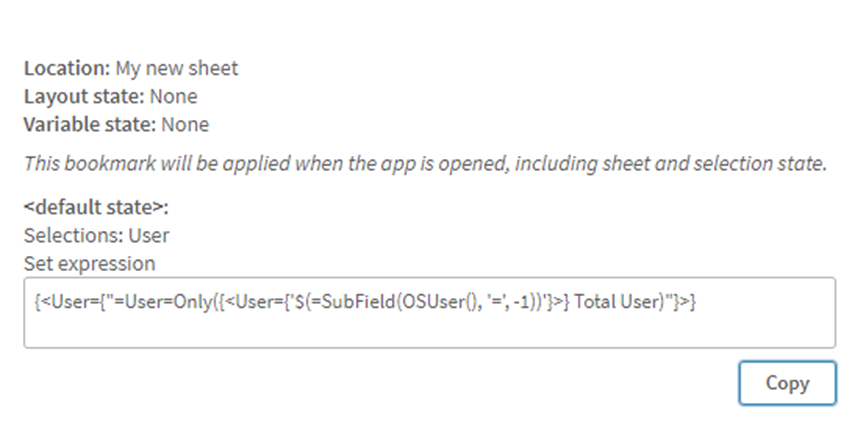The height and width of the screenshot is (430, 855).
Task: Click the 'Selections:' label
Action: coord(66,236)
